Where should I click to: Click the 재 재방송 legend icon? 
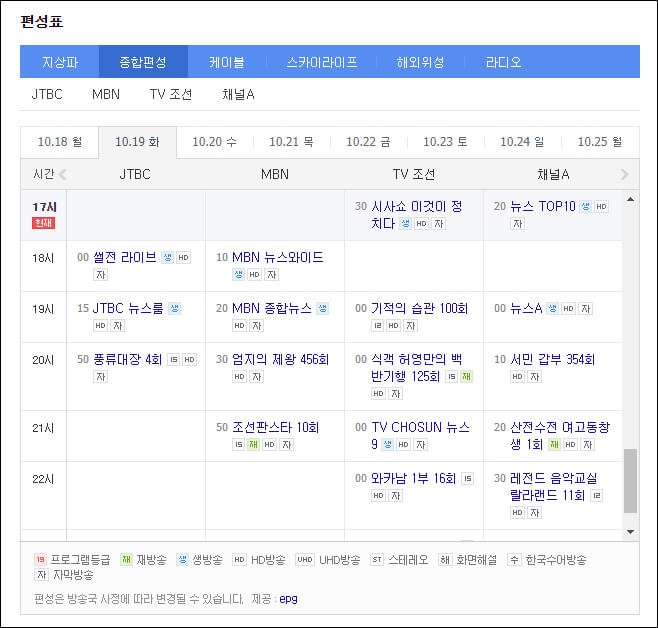coord(126,560)
